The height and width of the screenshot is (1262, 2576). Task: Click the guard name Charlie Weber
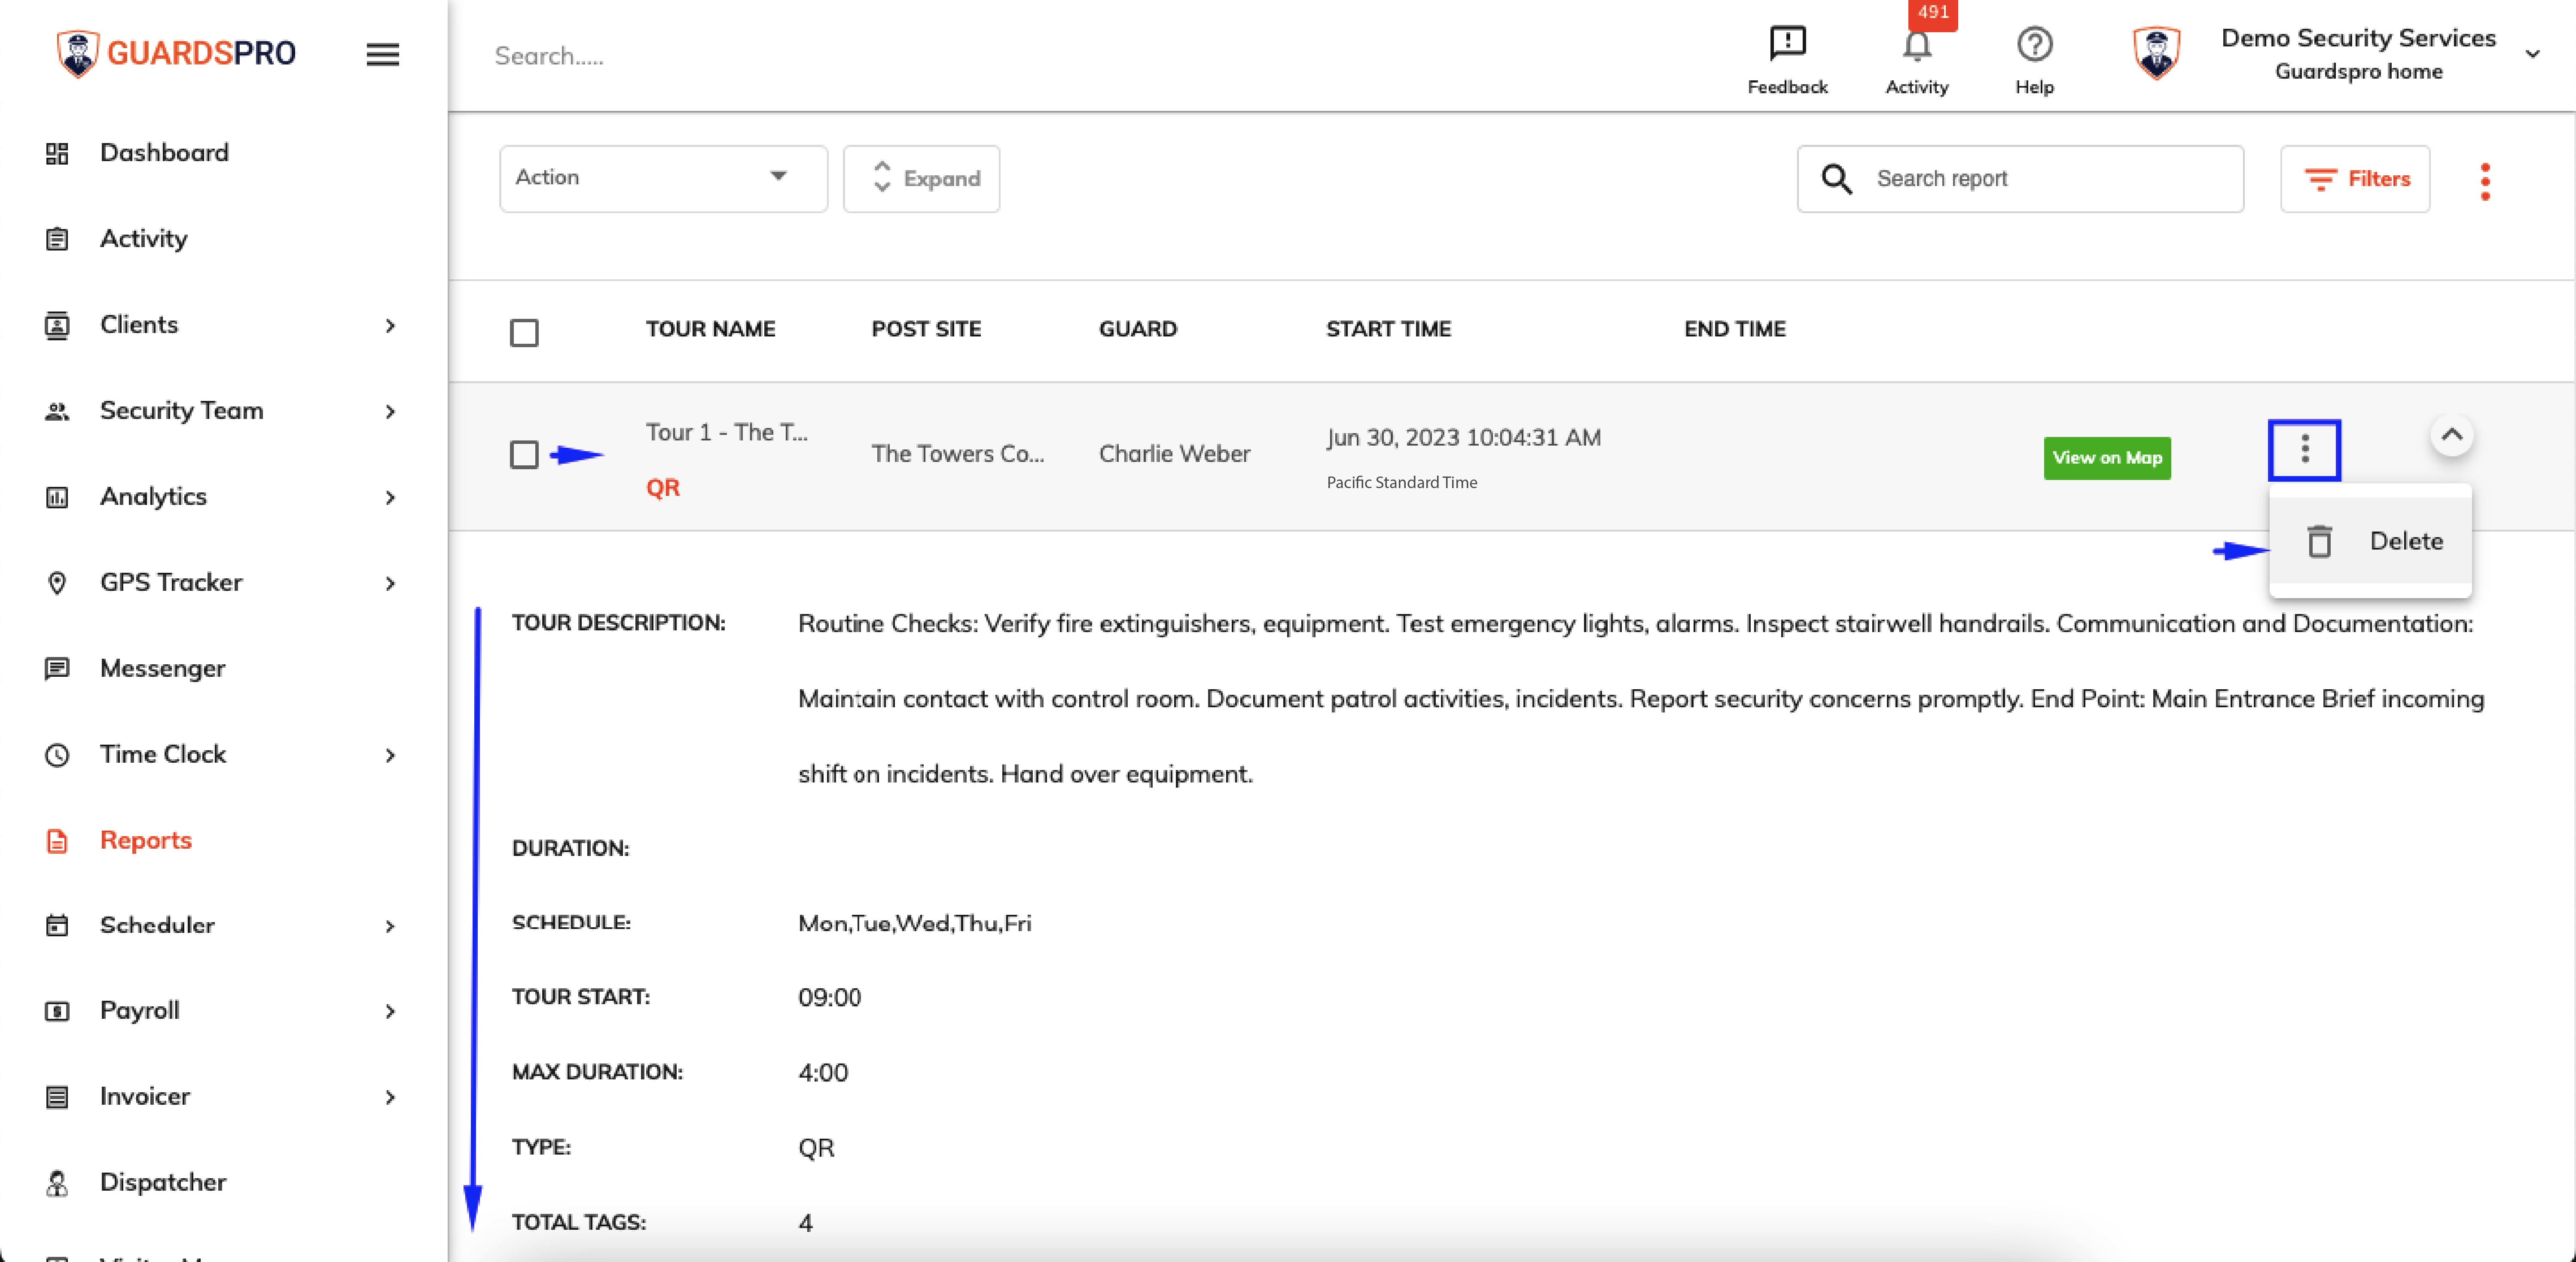(x=1174, y=454)
